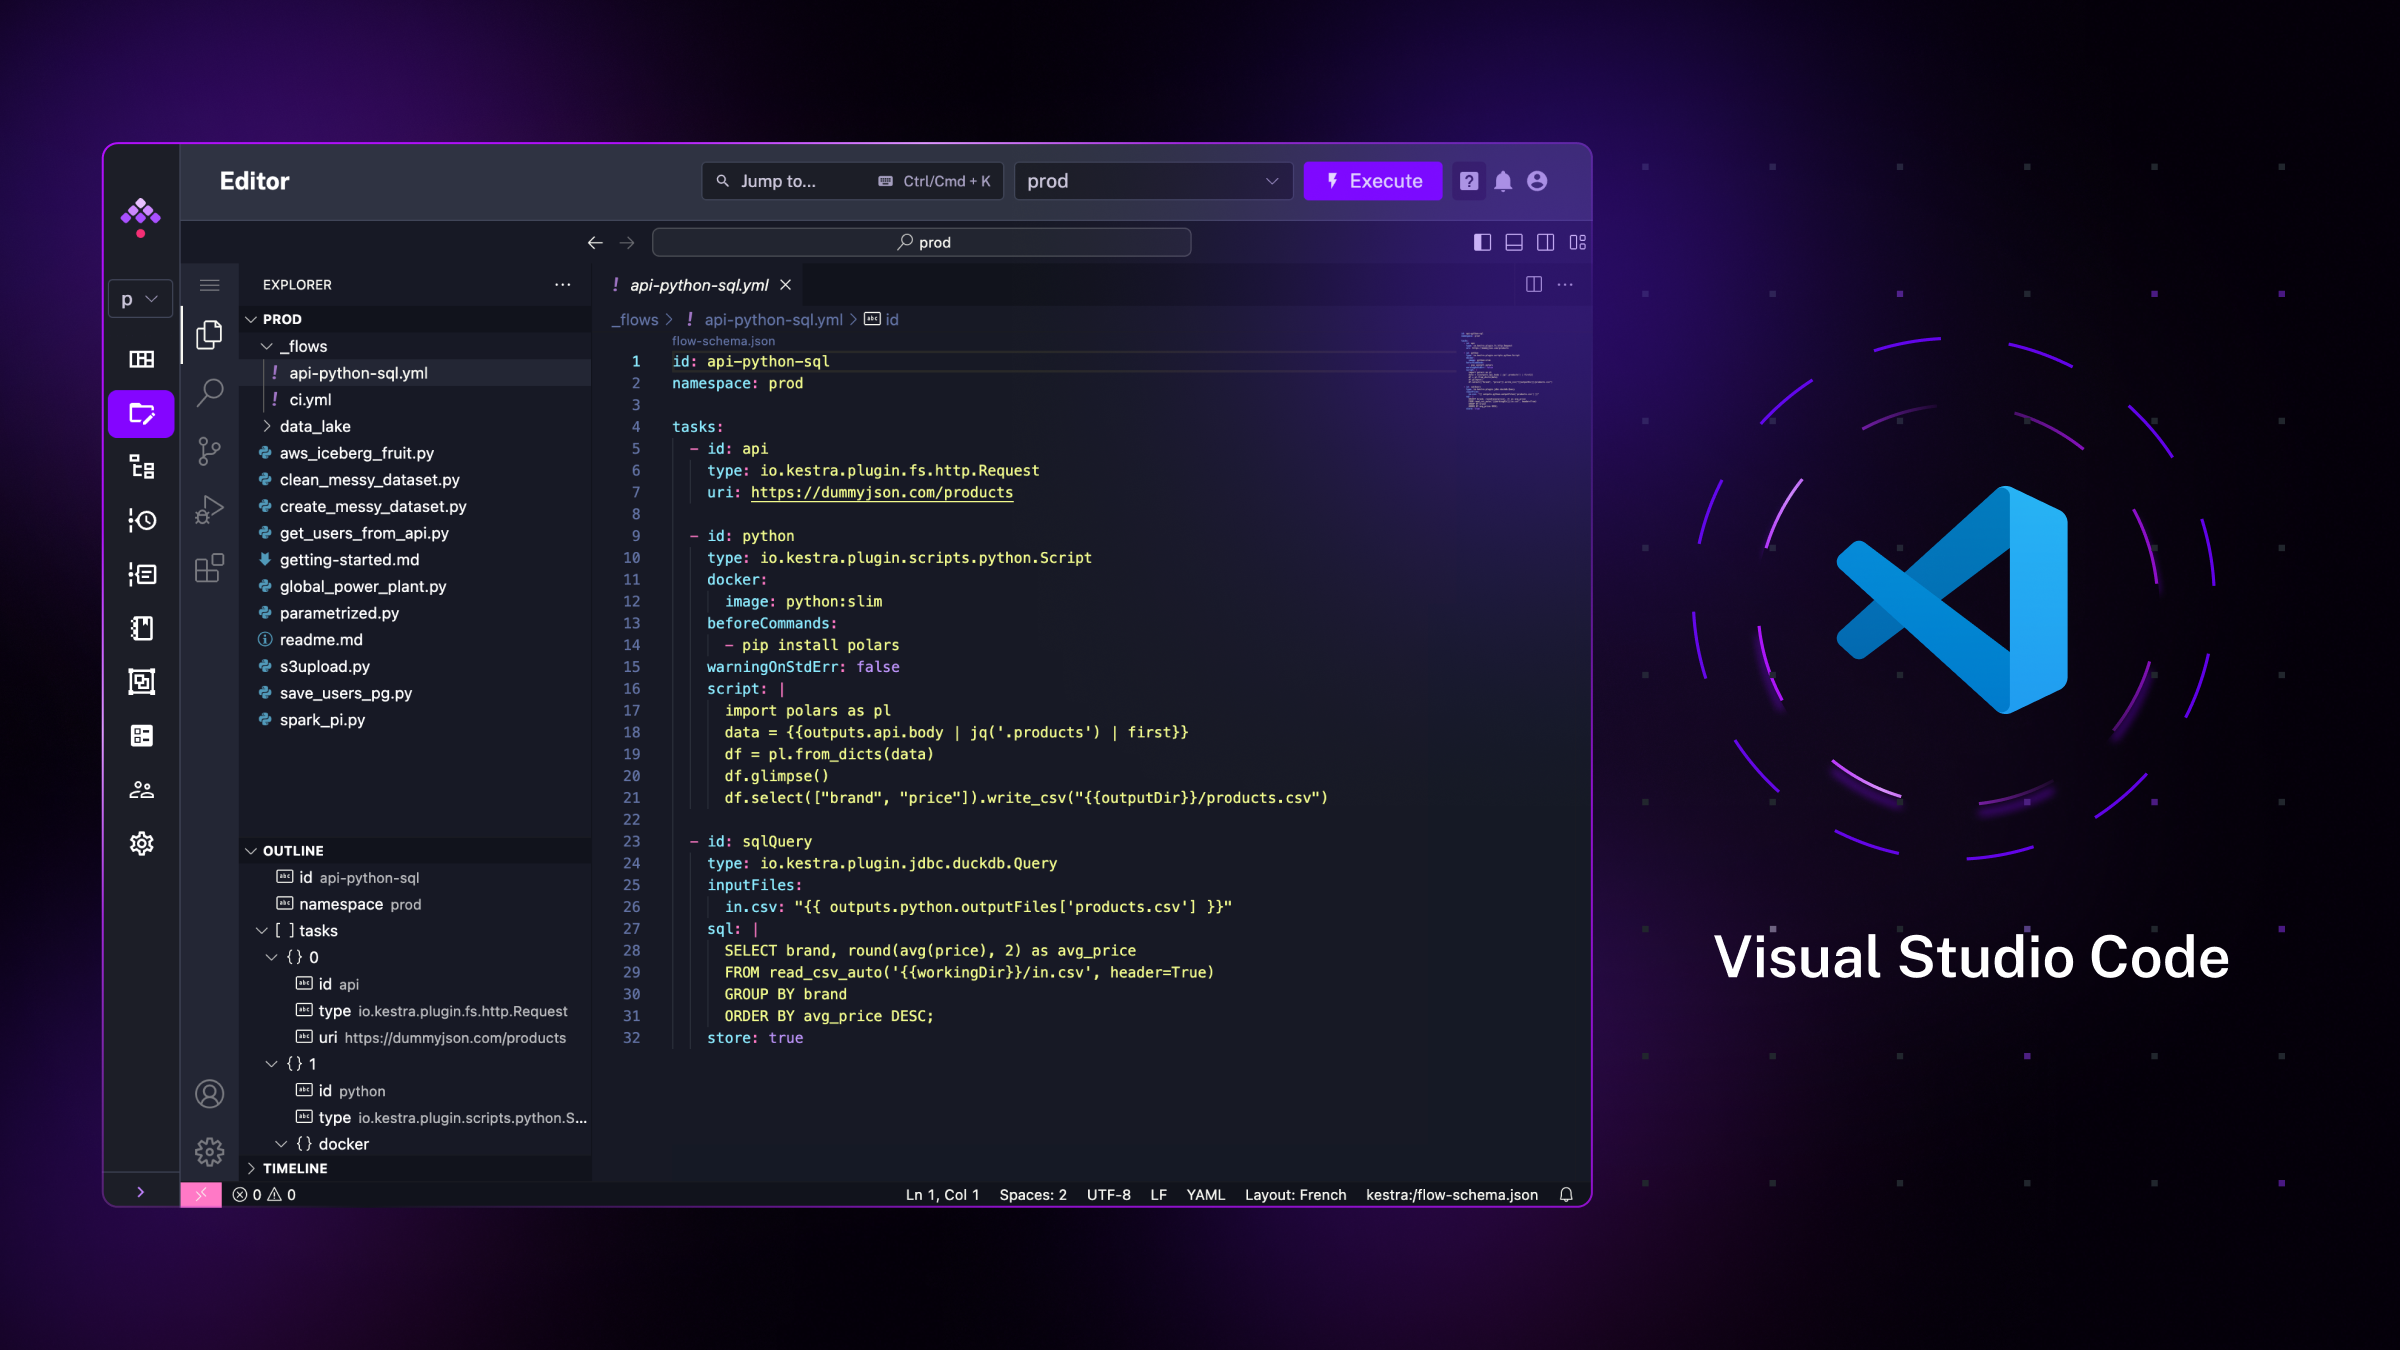Toggle the primary side bar layout button

(x=1482, y=242)
